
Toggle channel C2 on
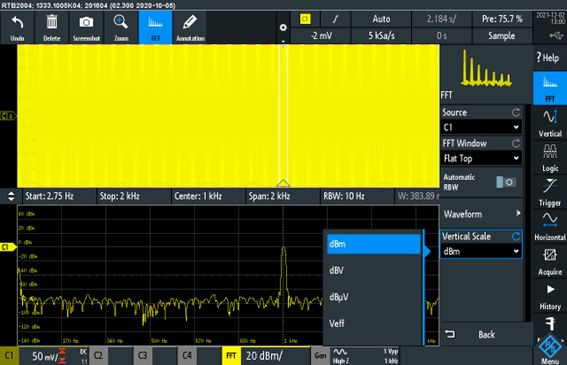pyautogui.click(x=98, y=356)
